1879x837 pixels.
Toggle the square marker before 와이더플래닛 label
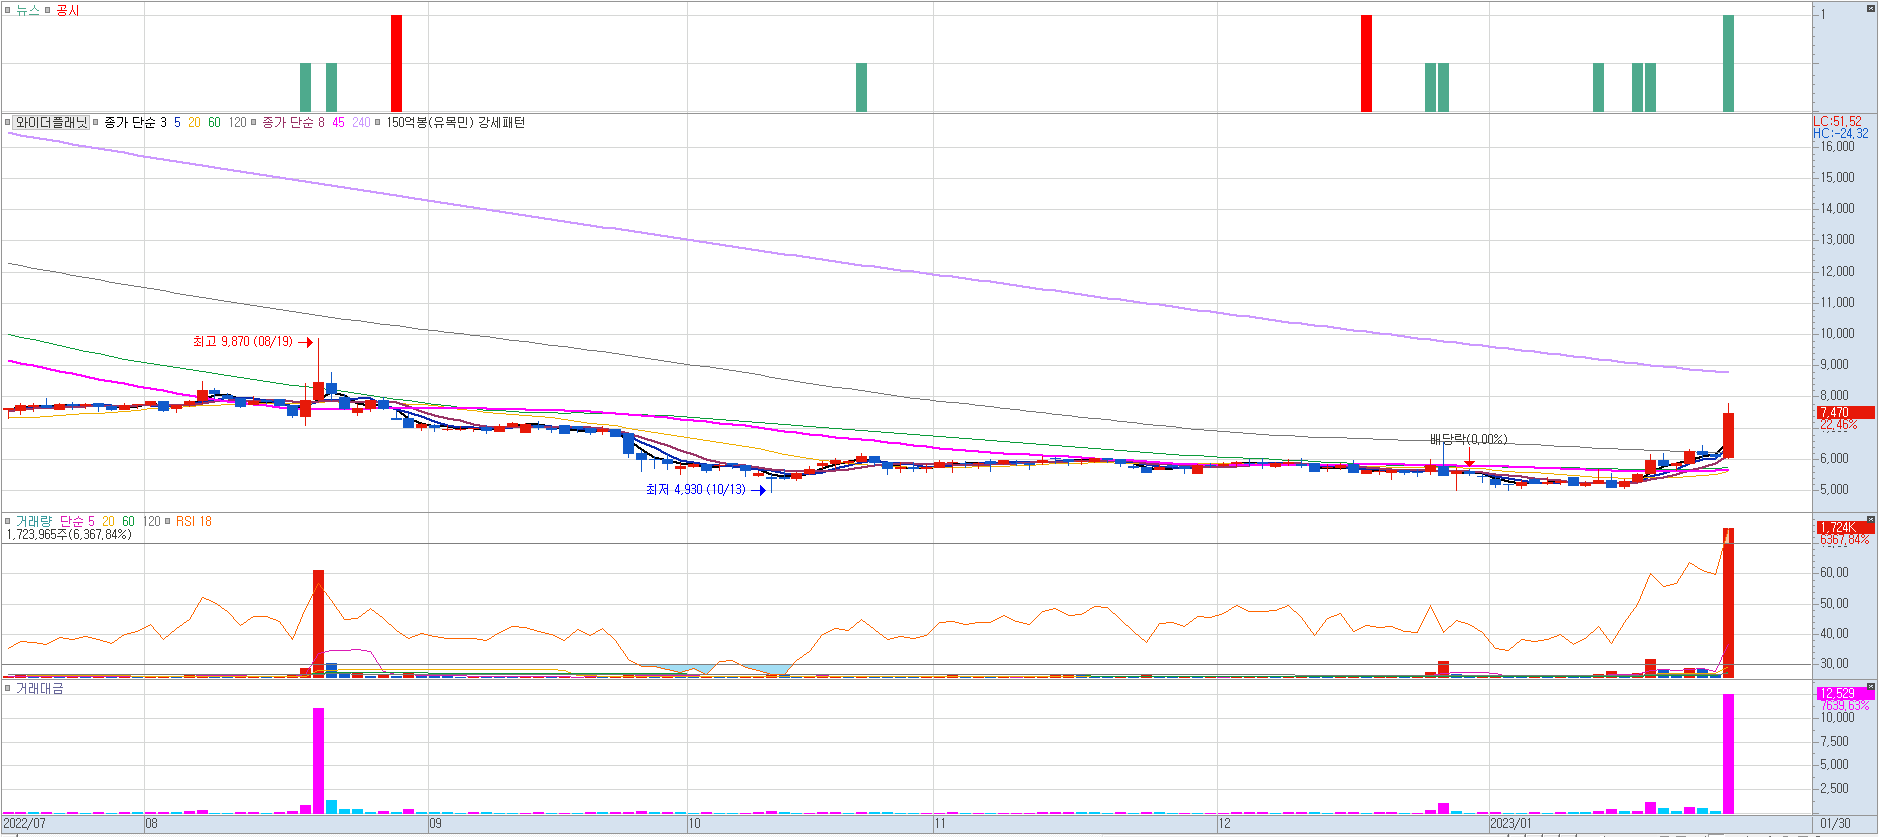(8, 123)
